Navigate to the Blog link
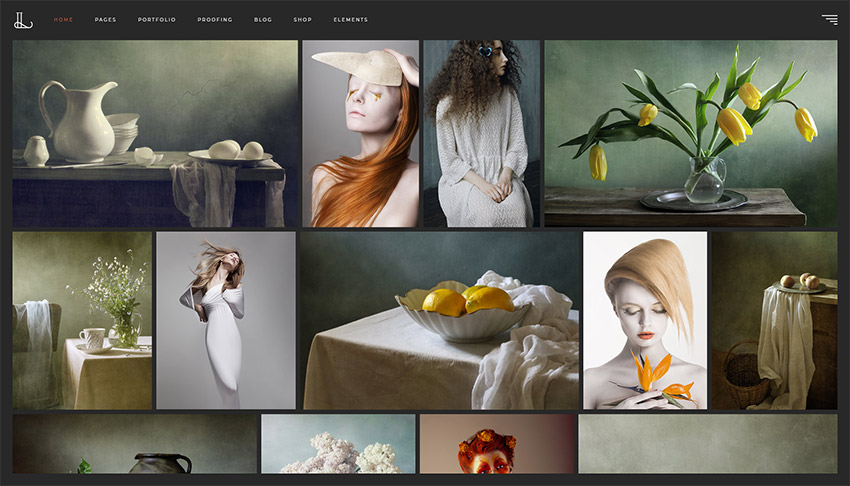The width and height of the screenshot is (850, 486). click(x=263, y=20)
